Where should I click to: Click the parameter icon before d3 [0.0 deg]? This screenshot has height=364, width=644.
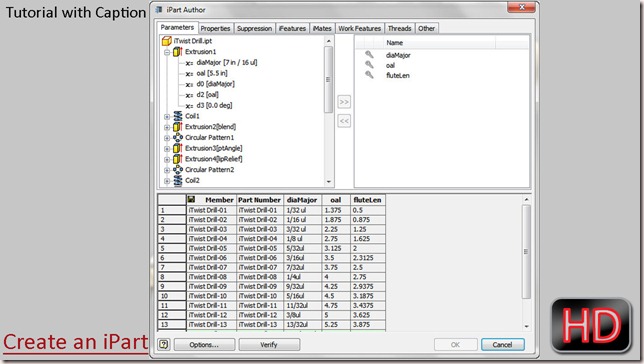pyautogui.click(x=189, y=106)
